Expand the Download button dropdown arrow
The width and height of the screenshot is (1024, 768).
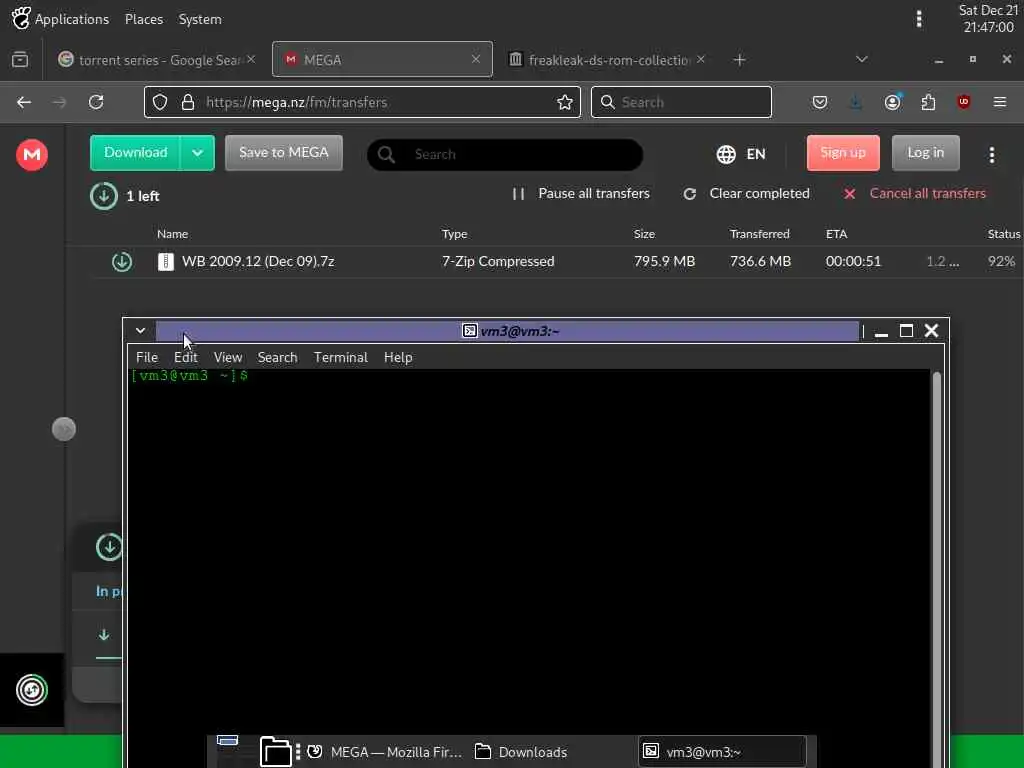197,153
